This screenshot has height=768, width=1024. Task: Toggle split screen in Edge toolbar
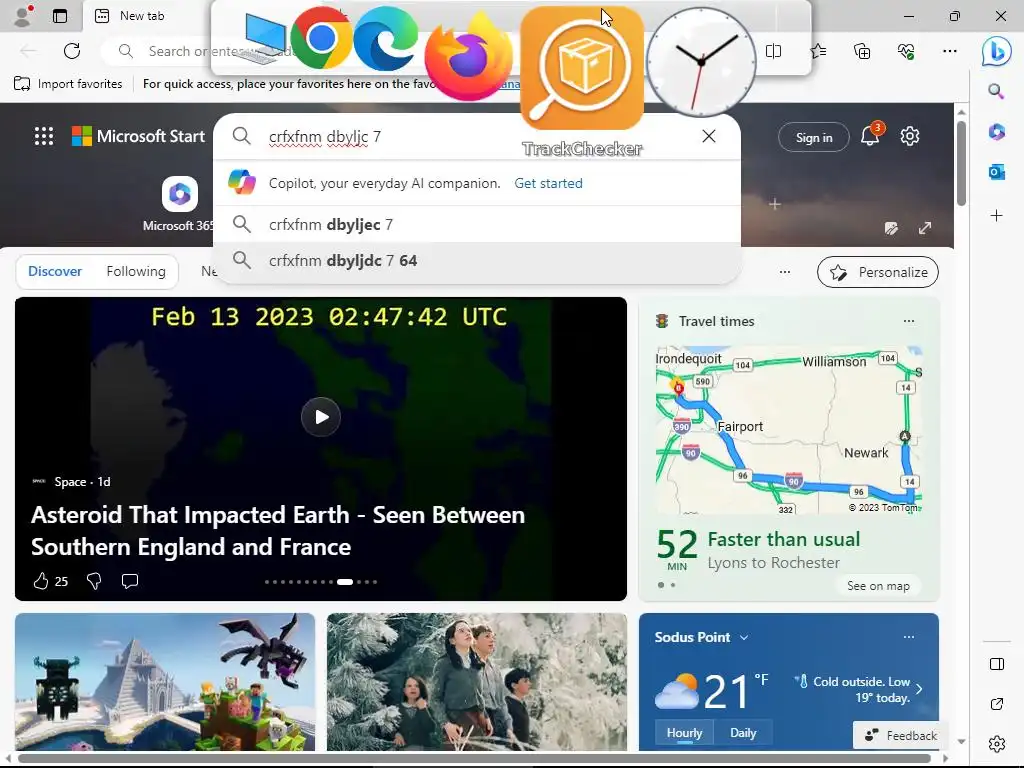pyautogui.click(x=773, y=51)
